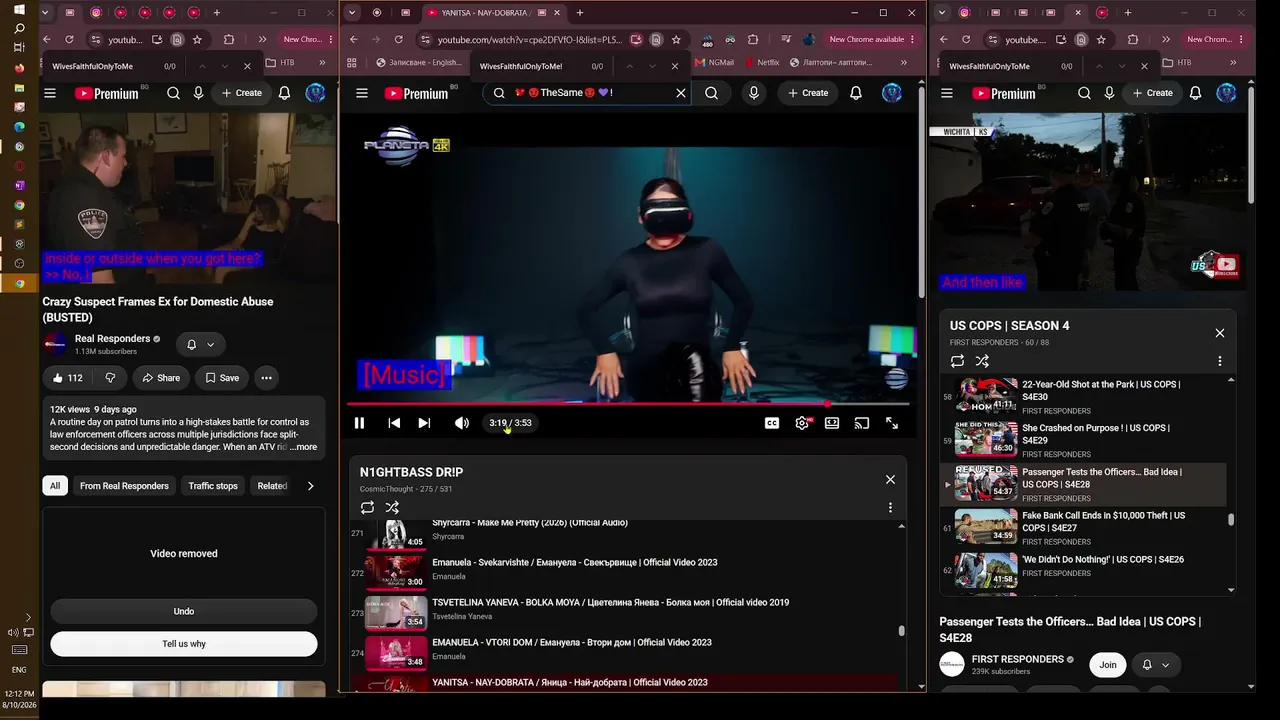Bookmark this page using the star in the middle browser
The height and width of the screenshot is (720, 1280).
click(676, 40)
